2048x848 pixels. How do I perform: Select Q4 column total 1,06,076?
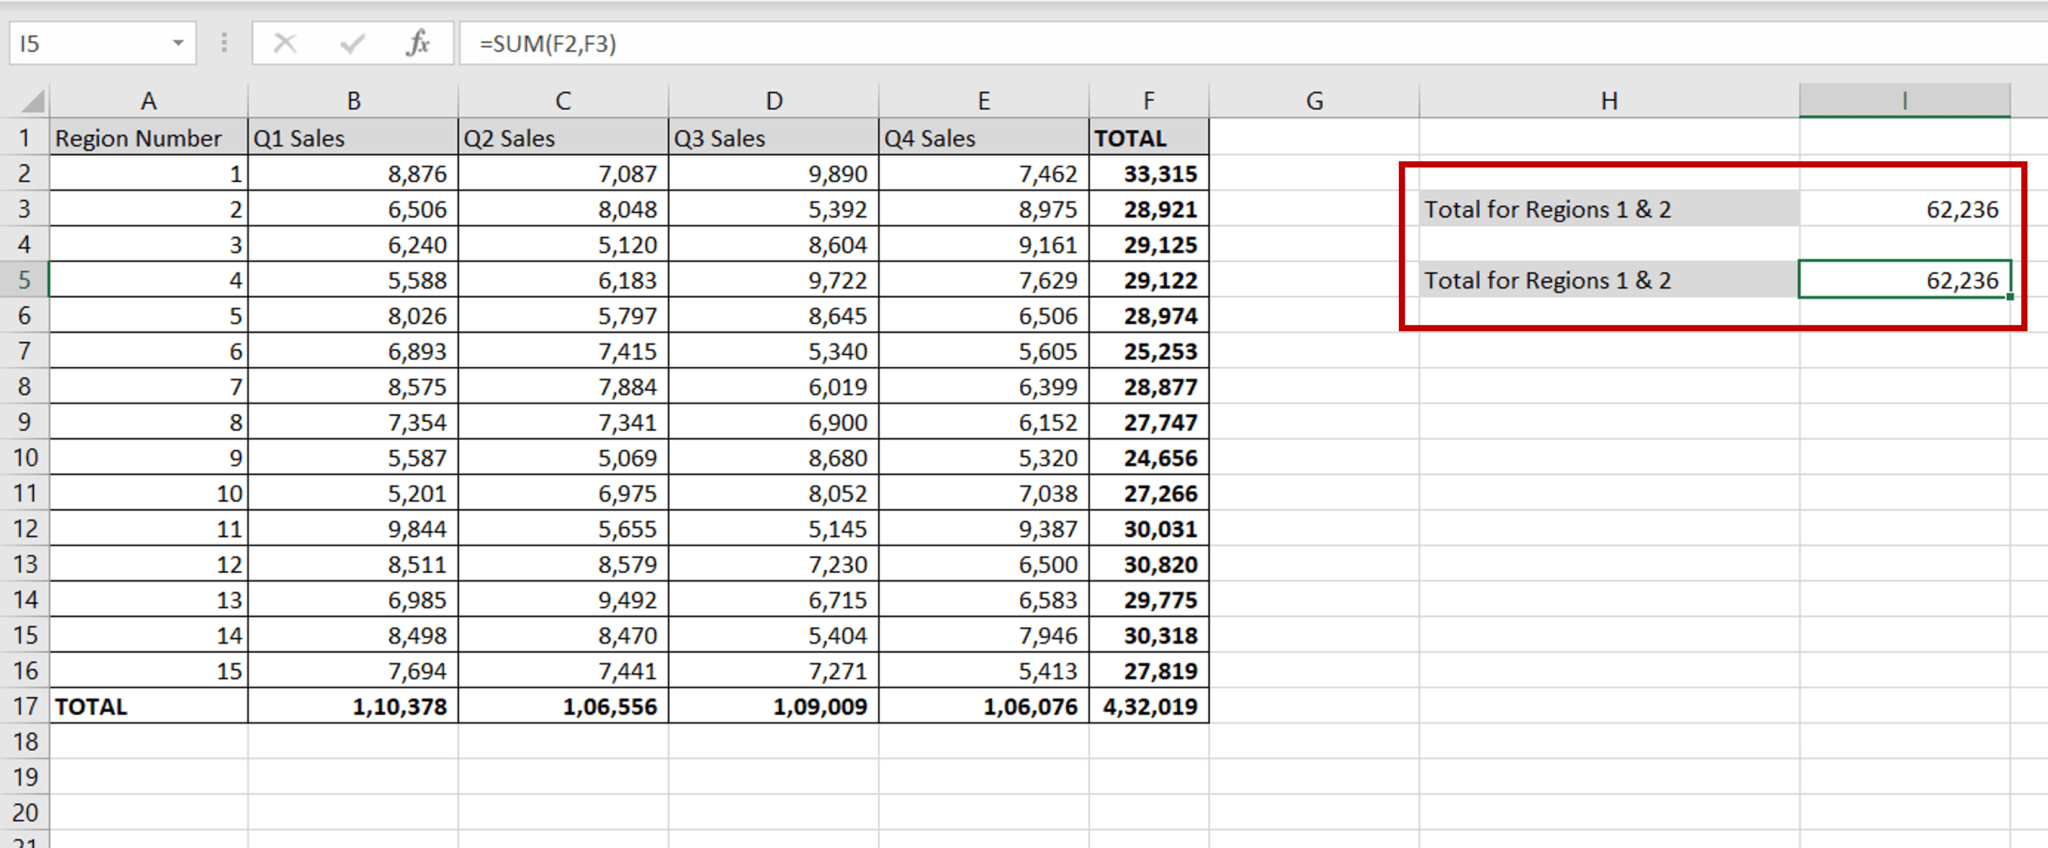pyautogui.click(x=983, y=706)
